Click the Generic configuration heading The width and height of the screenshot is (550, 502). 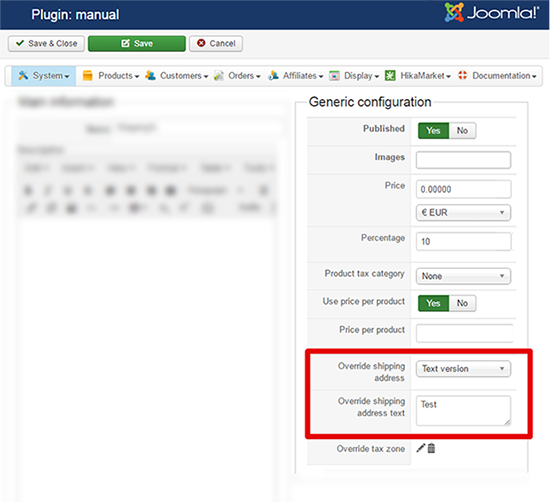pos(370,102)
